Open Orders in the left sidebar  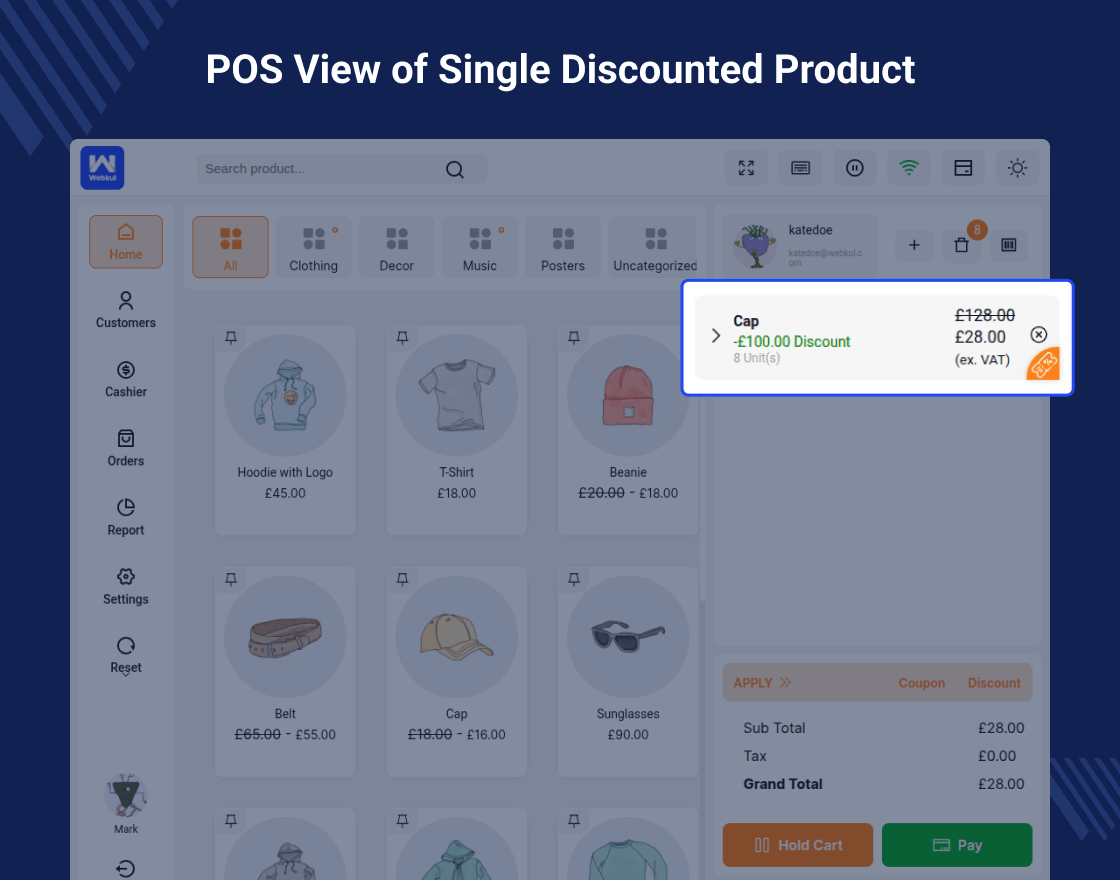coord(126,448)
